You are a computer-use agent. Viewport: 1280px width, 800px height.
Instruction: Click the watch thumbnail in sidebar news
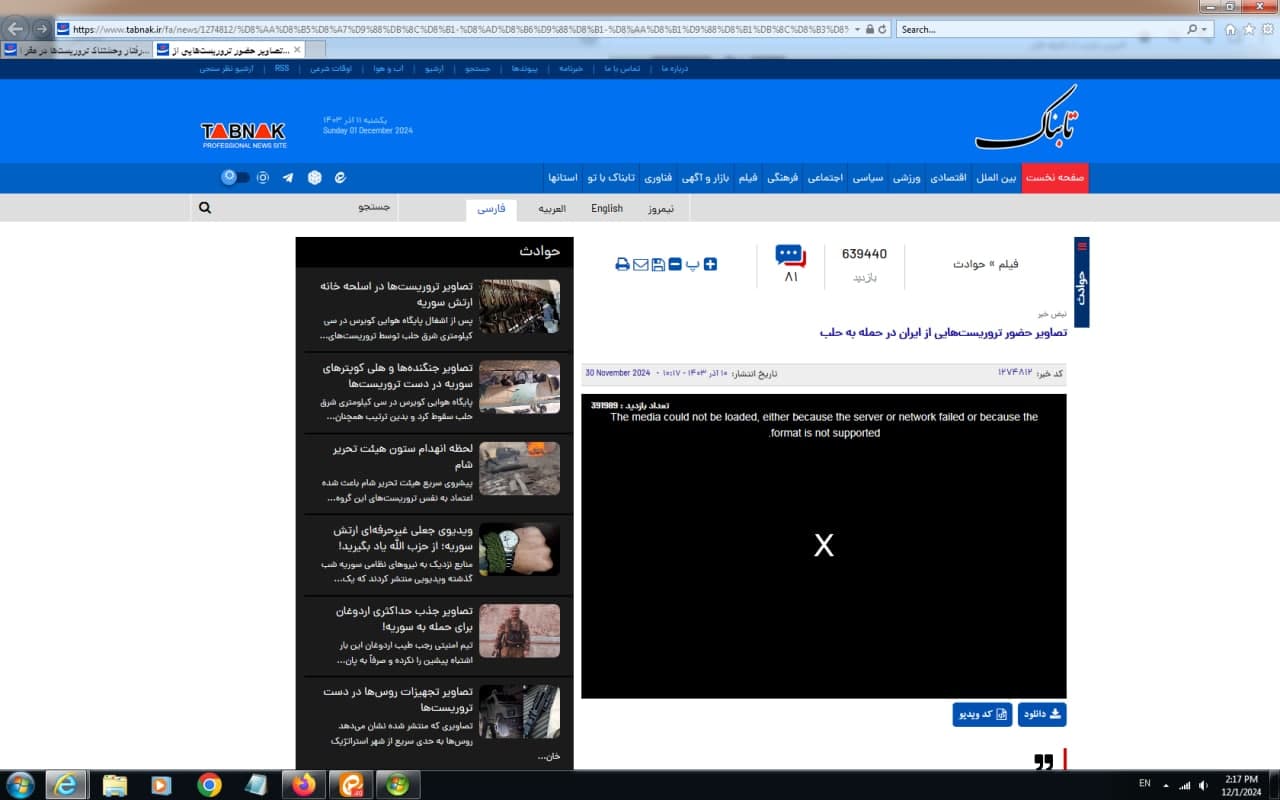pos(519,549)
